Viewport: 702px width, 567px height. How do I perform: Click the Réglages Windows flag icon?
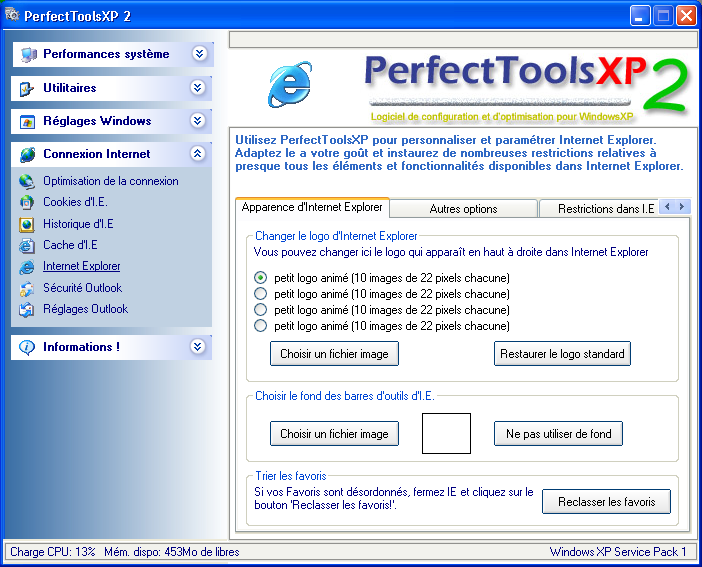[27, 122]
